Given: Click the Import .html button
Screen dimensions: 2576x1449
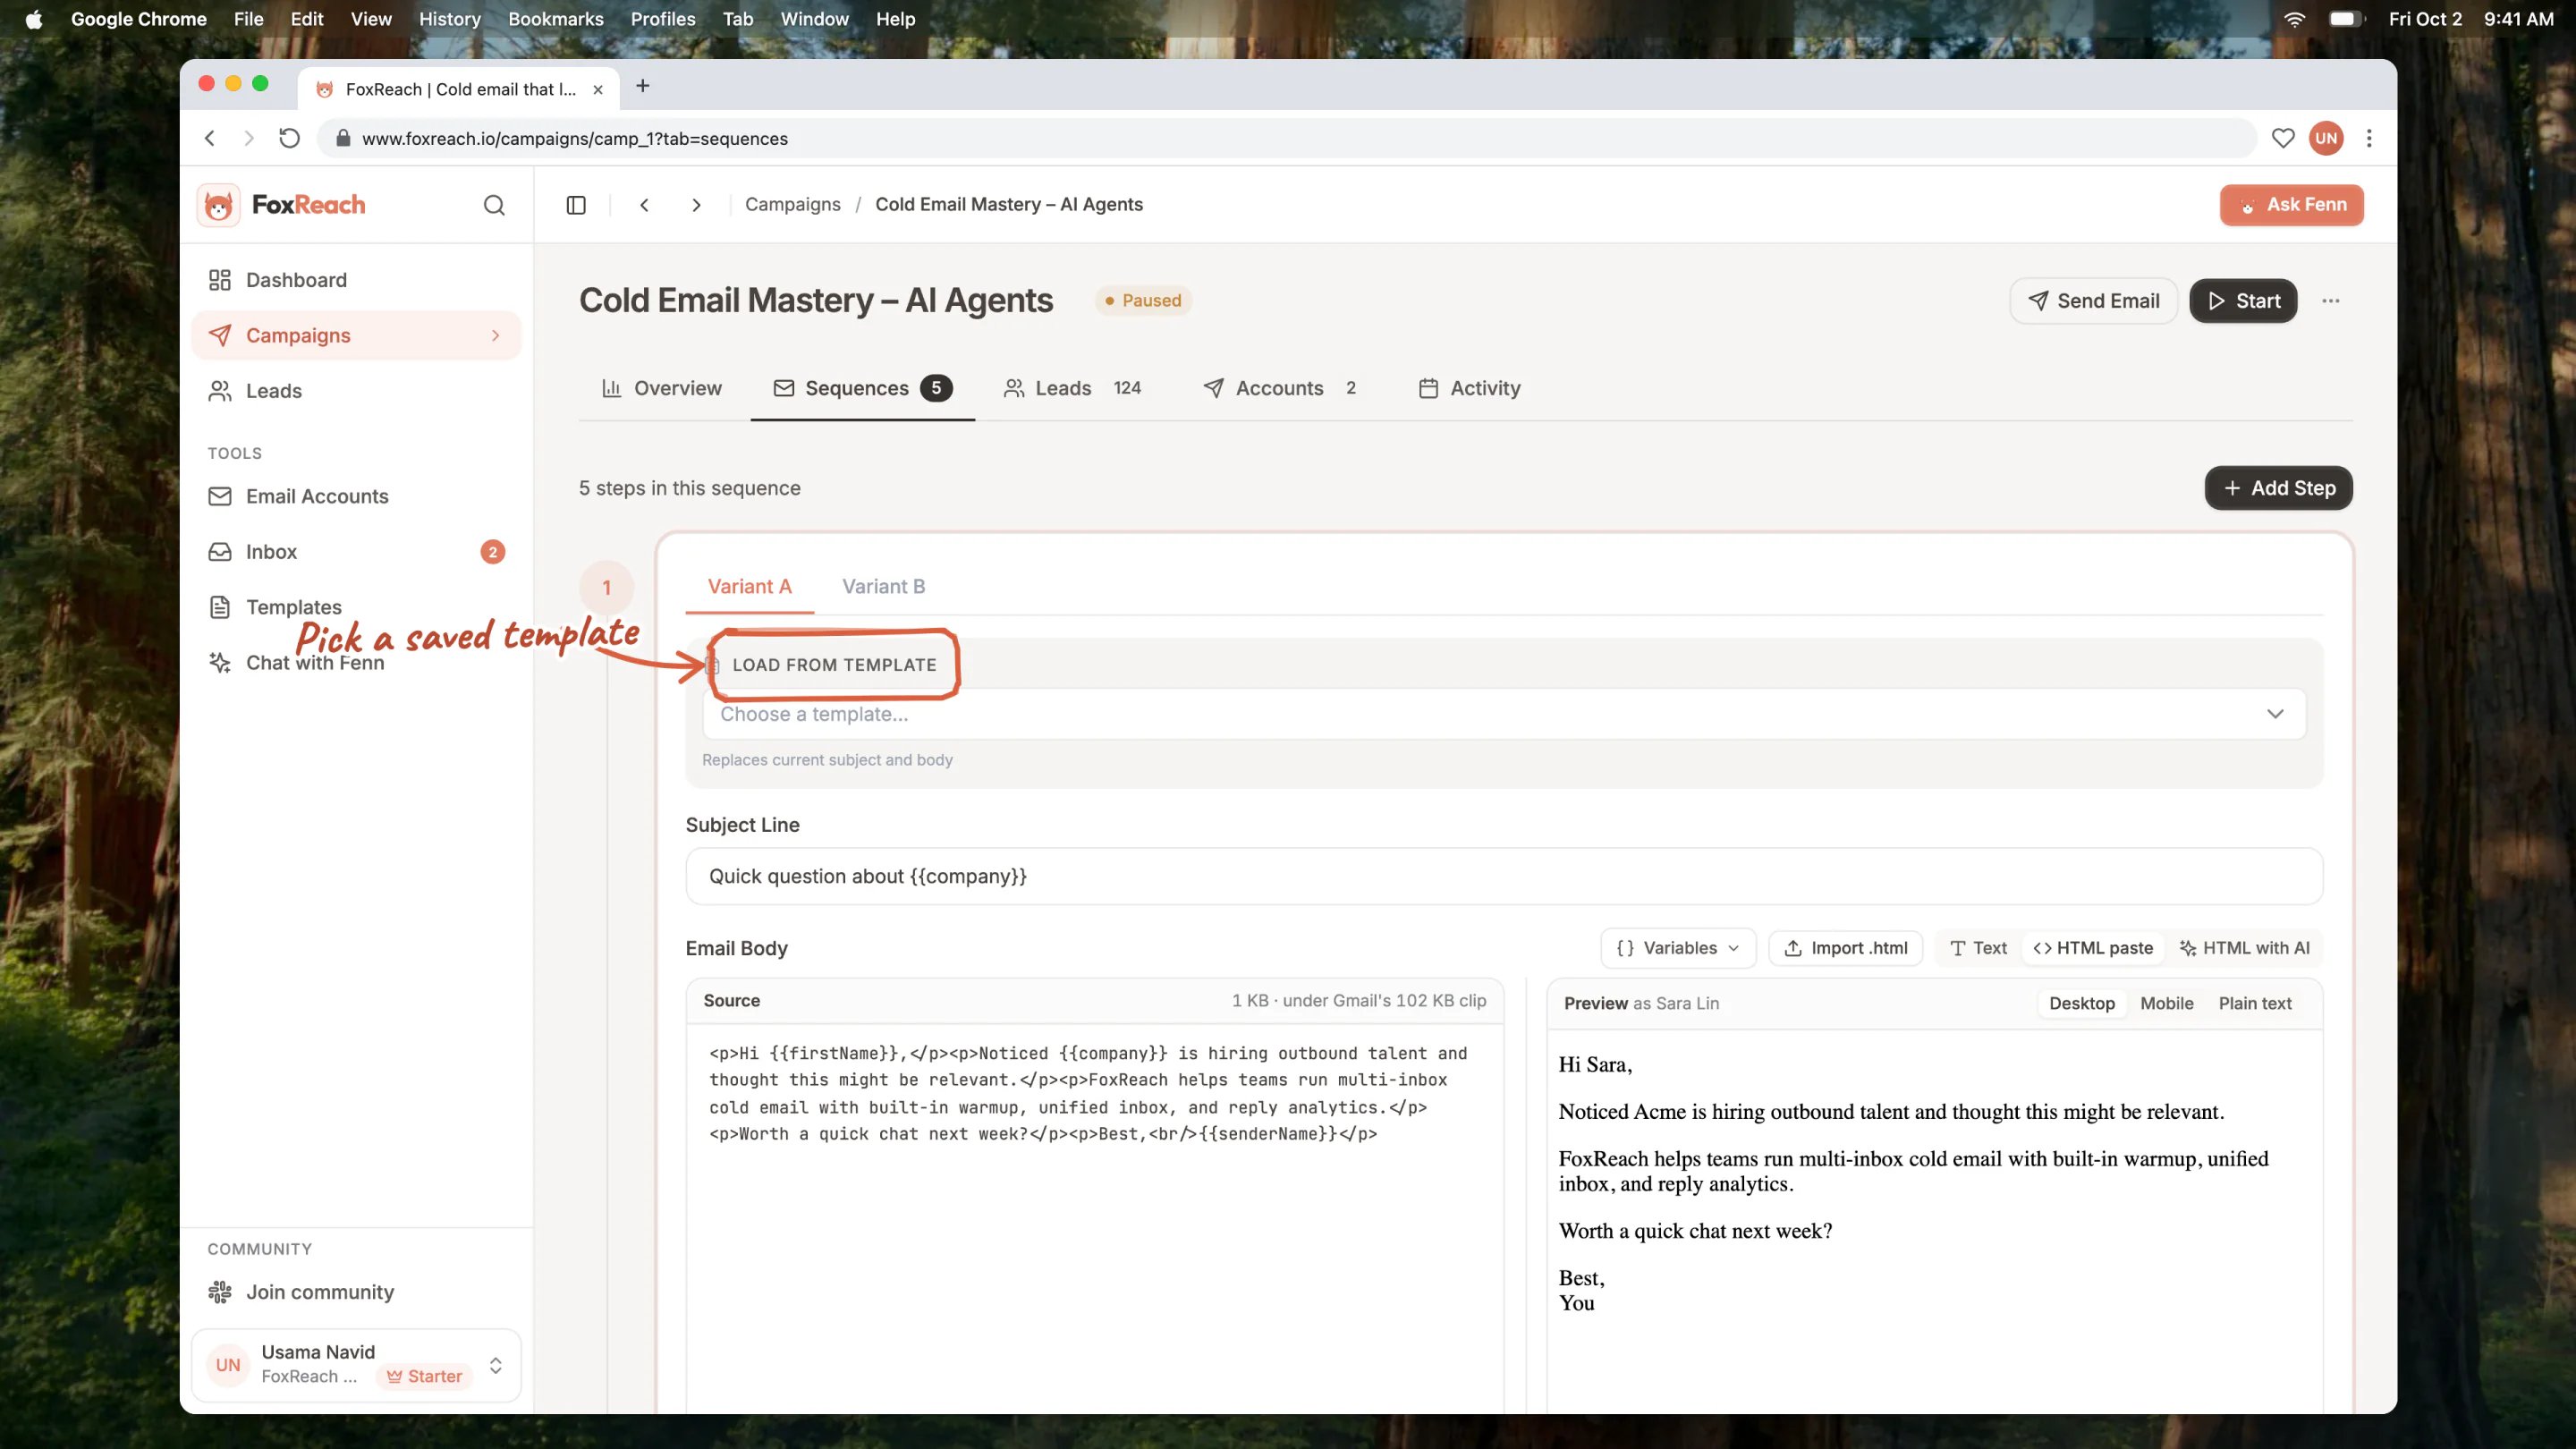Looking at the screenshot, I should point(1846,948).
